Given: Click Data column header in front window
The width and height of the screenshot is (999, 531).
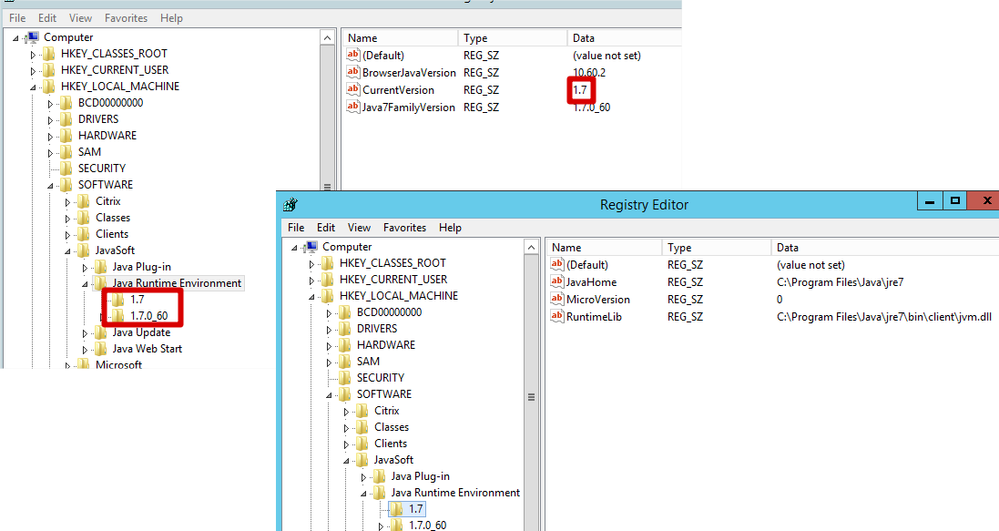Looking at the screenshot, I should coord(886,247).
